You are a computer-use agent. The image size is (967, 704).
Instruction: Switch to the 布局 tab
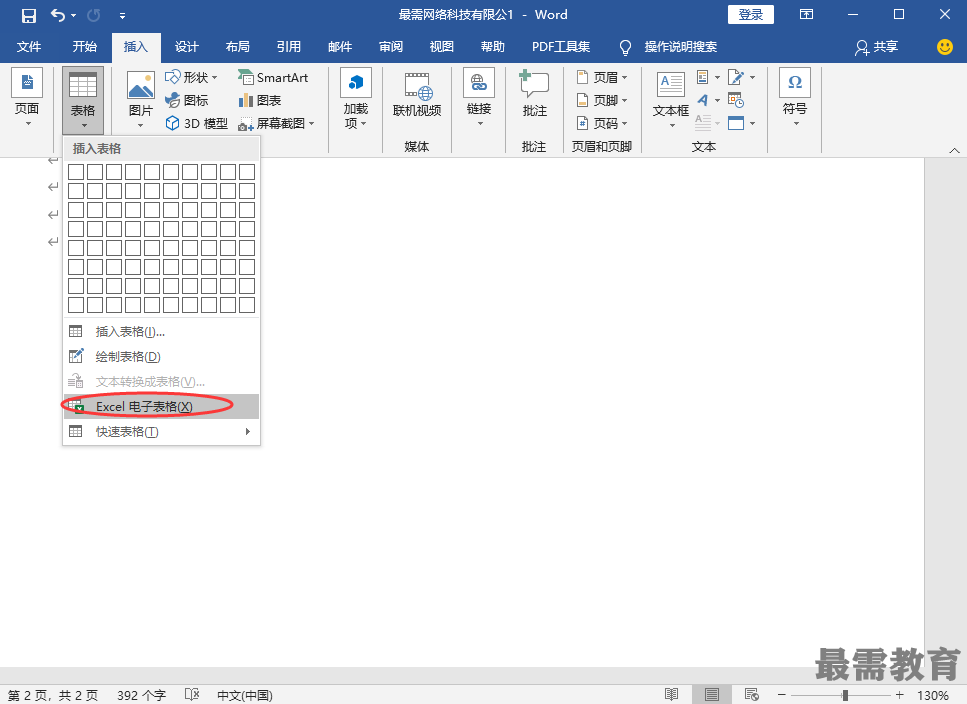coord(237,47)
